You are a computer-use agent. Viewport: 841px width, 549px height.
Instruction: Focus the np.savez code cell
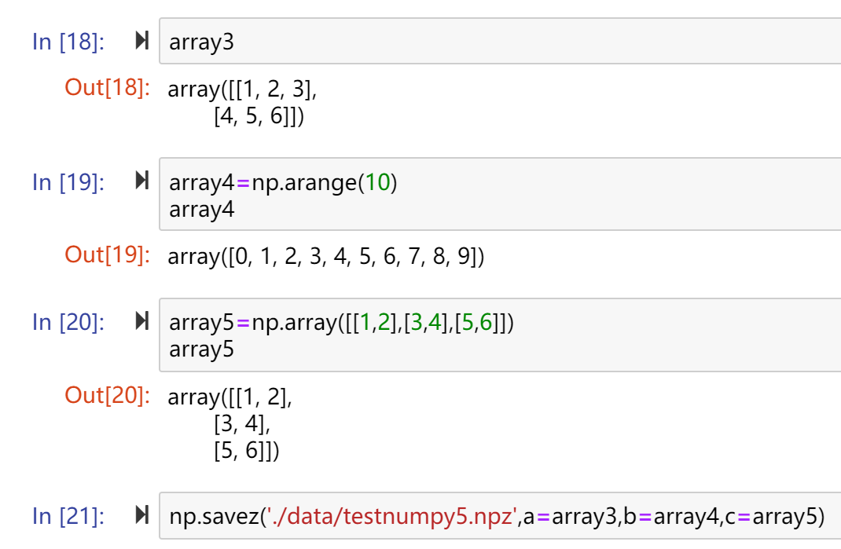tap(497, 517)
